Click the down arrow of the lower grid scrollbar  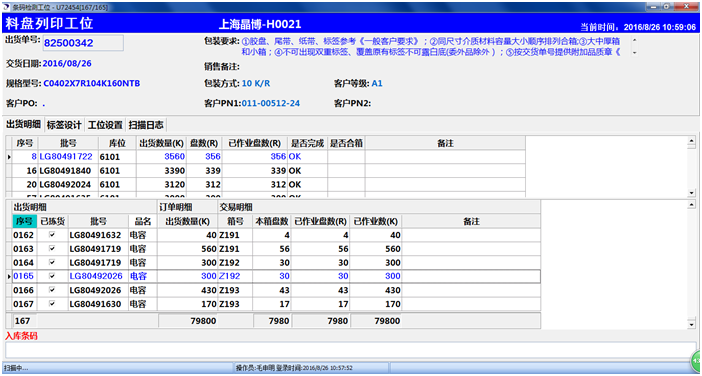pyautogui.click(x=692, y=324)
